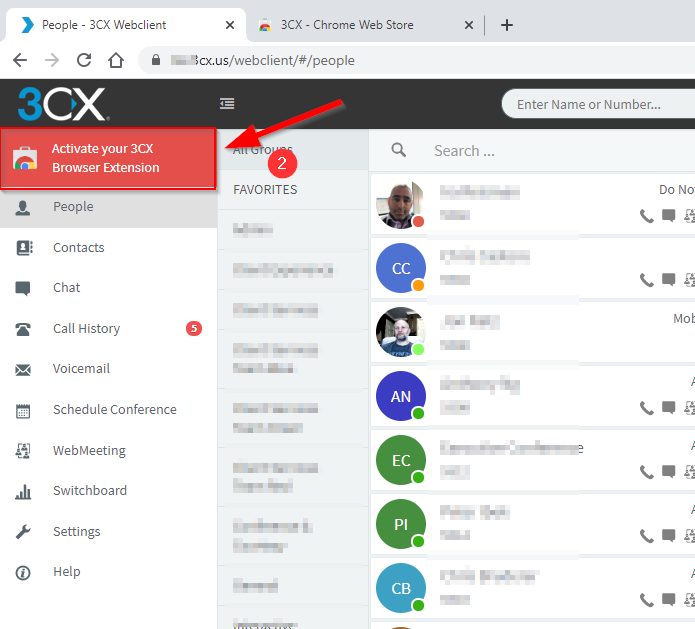Click the padlock site info icon
Image resolution: width=695 pixels, height=629 pixels.
coord(156,60)
